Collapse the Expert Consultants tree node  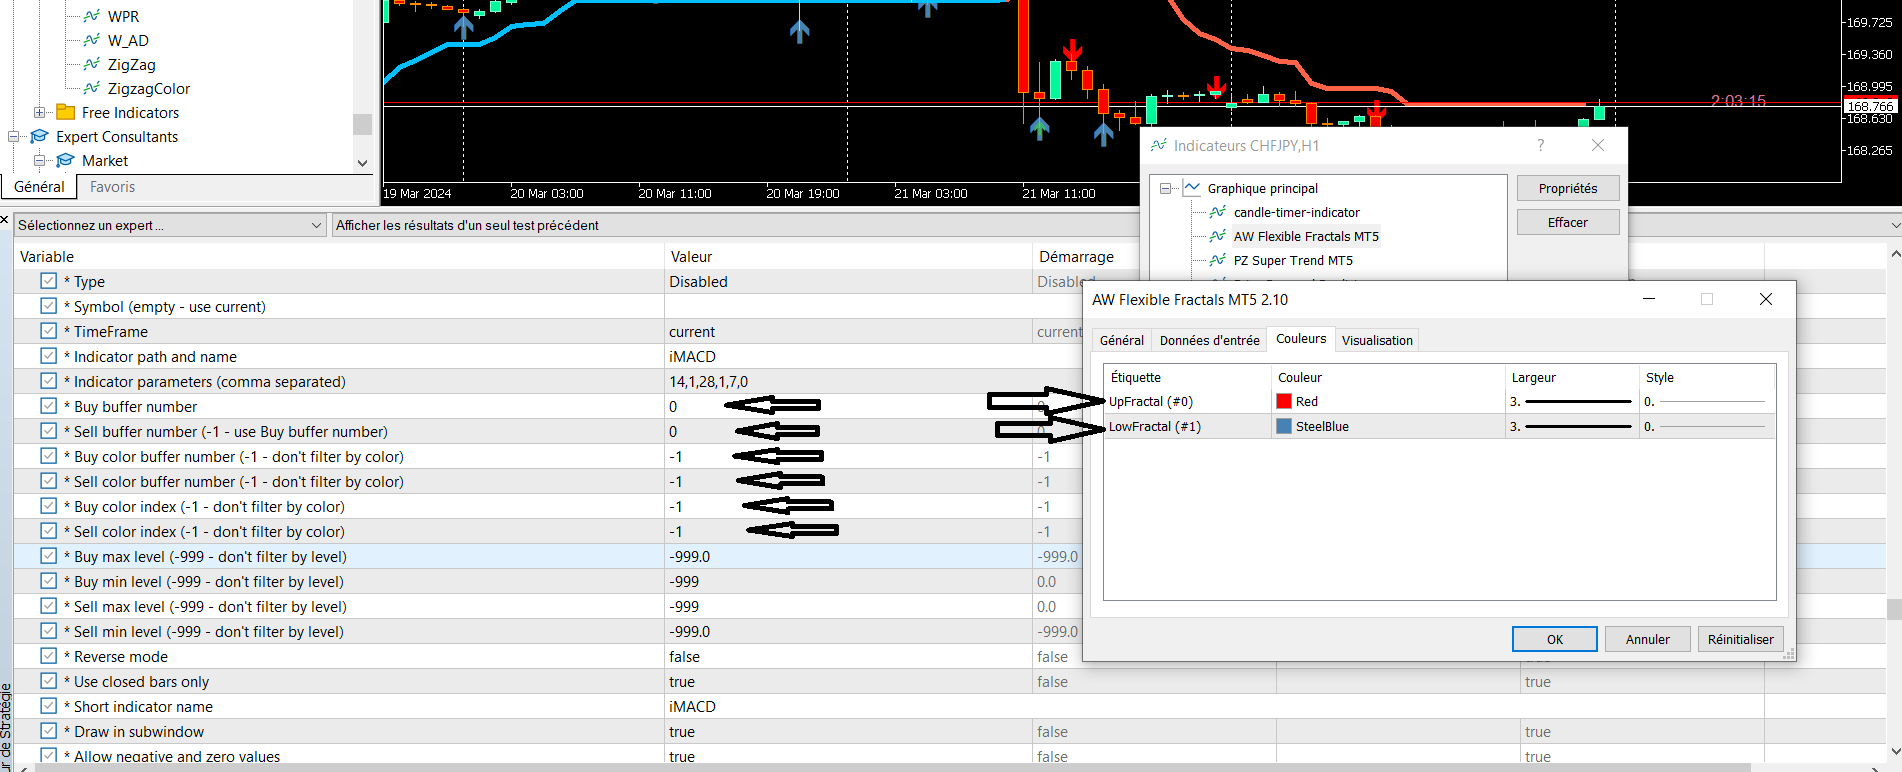(14, 136)
